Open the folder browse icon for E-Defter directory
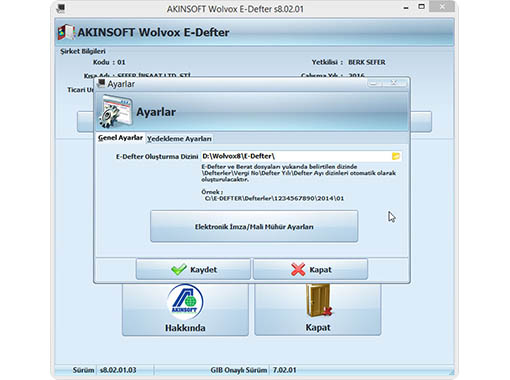 (x=396, y=156)
